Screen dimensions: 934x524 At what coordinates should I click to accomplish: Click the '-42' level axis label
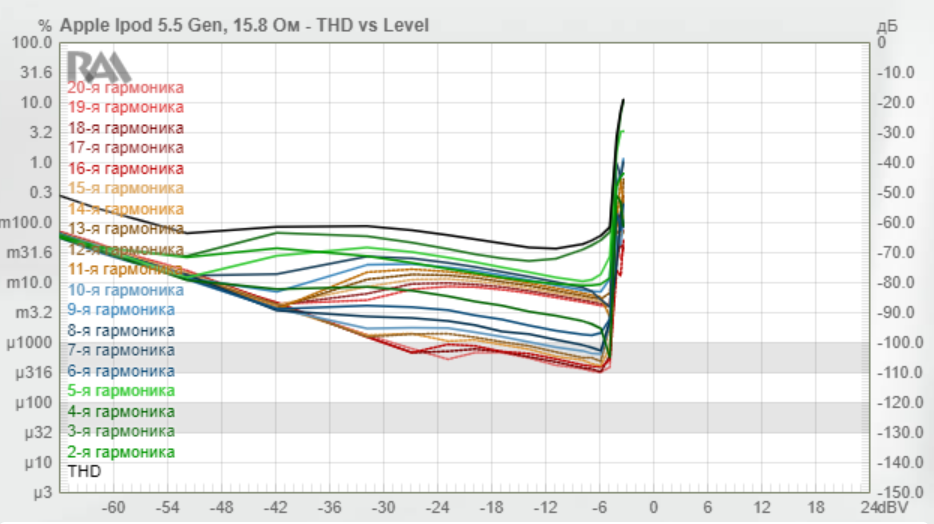pos(275,508)
